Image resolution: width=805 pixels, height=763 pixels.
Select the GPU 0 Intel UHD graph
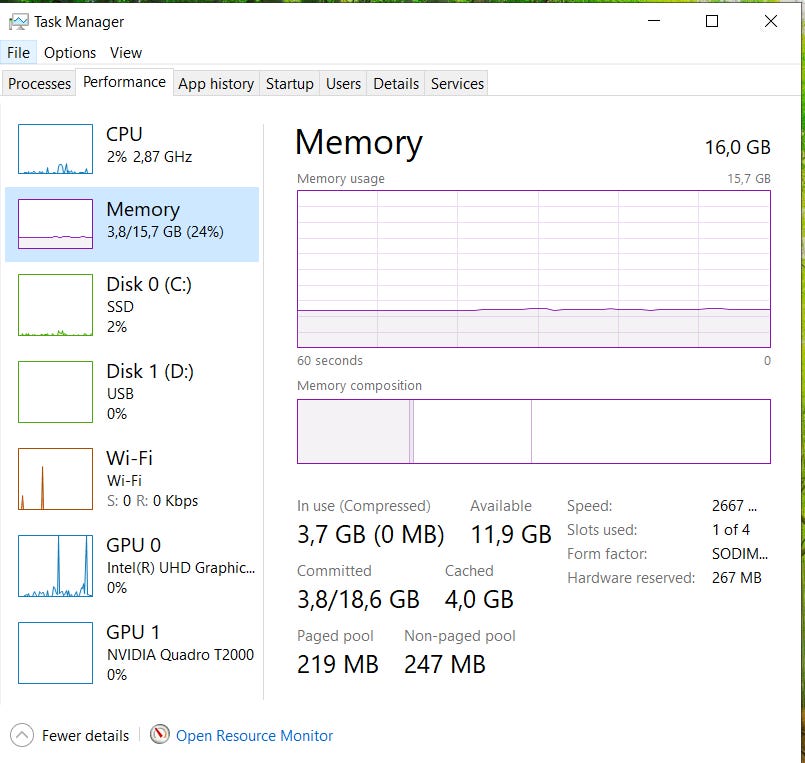tap(55, 566)
